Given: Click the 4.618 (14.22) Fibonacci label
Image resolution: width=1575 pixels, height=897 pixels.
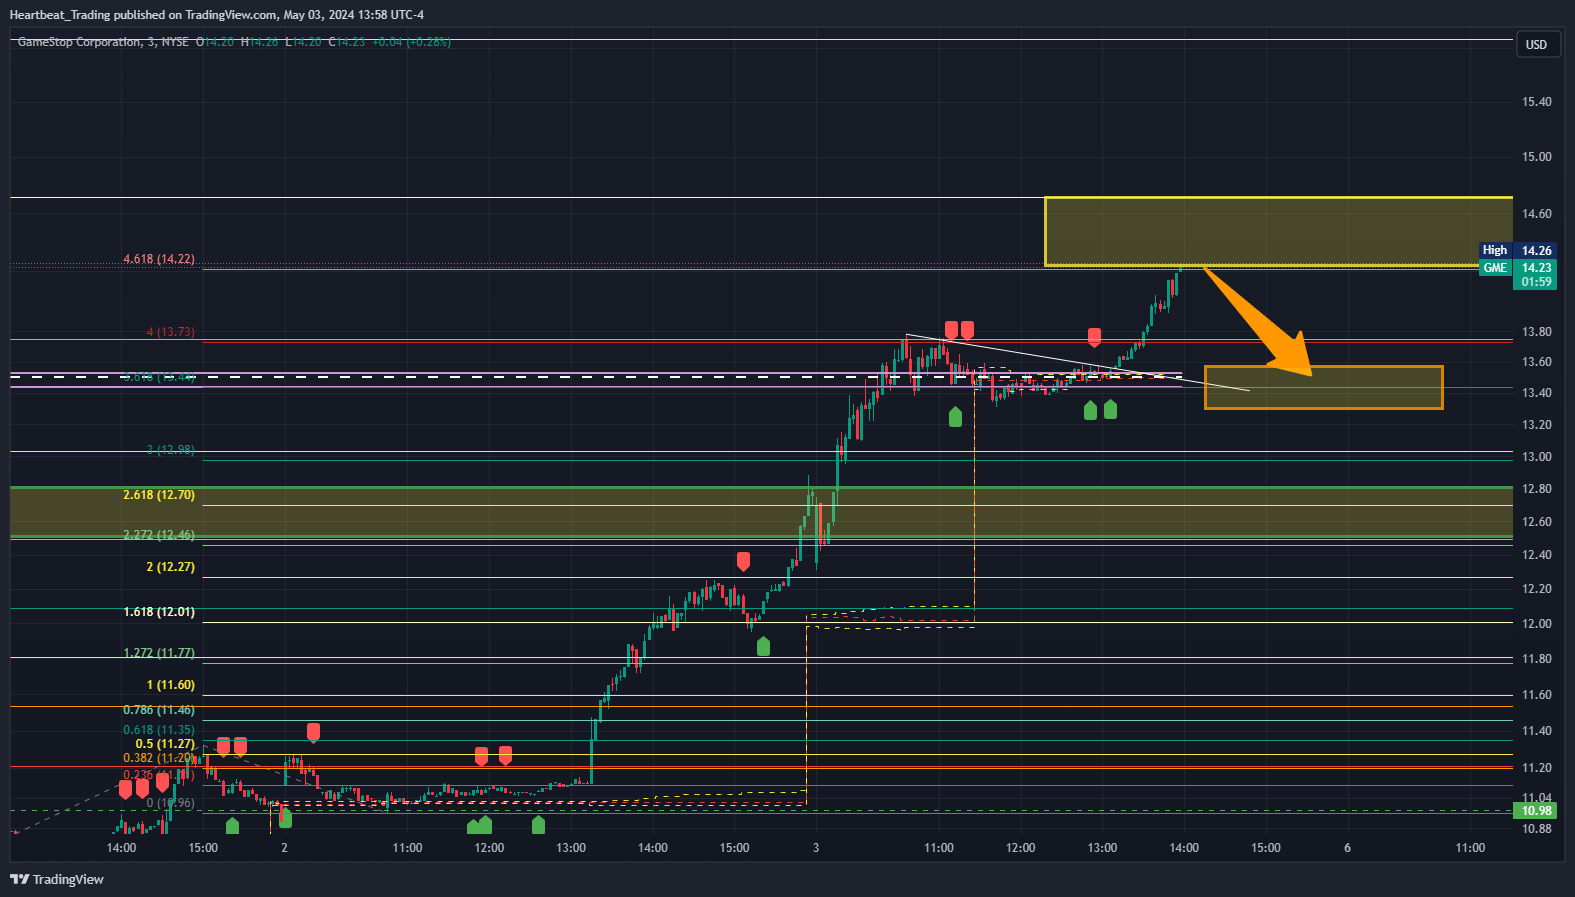Looking at the screenshot, I should tap(159, 259).
